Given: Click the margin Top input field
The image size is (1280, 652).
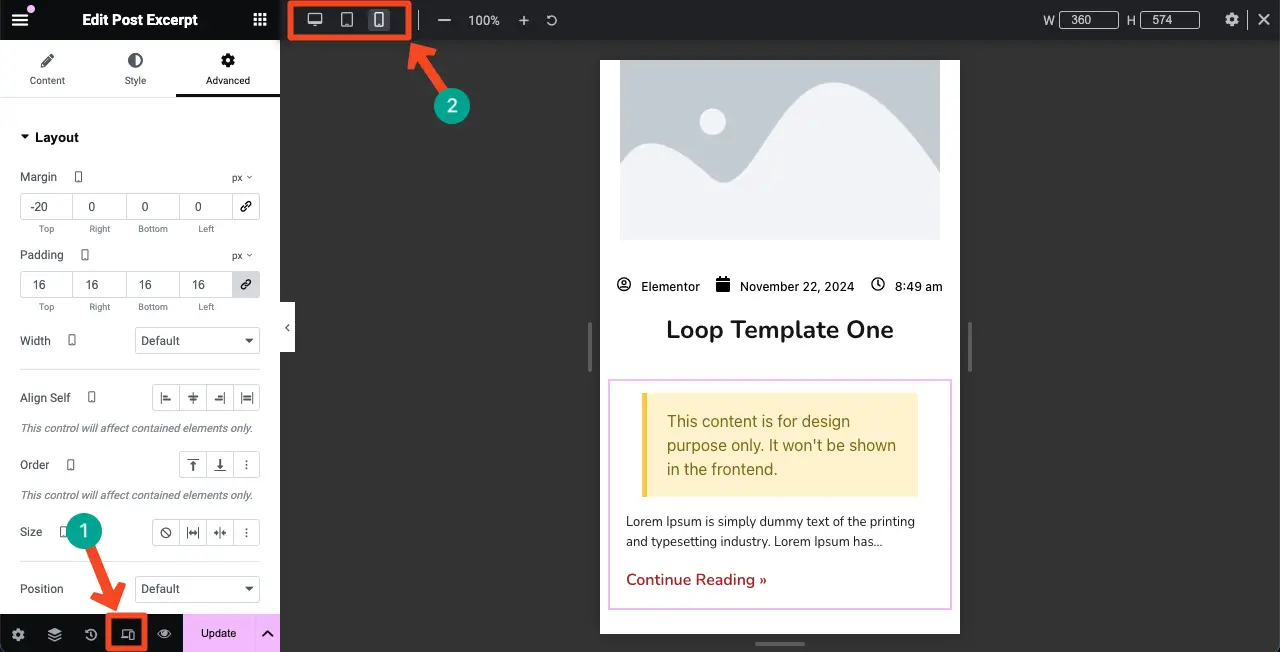Looking at the screenshot, I should coord(46,207).
